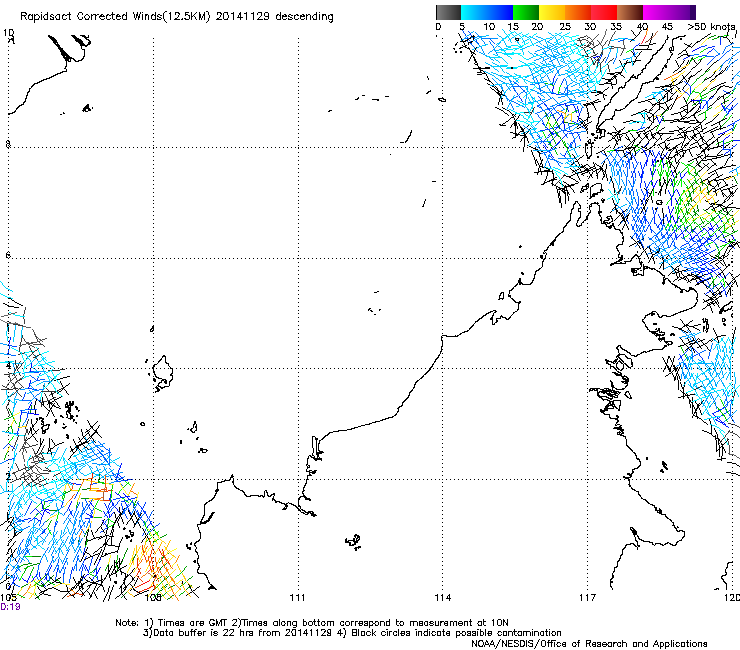This screenshot has width=740, height=650.
Task: Click the '2' latitude label on left axis
Action: (x=8, y=476)
